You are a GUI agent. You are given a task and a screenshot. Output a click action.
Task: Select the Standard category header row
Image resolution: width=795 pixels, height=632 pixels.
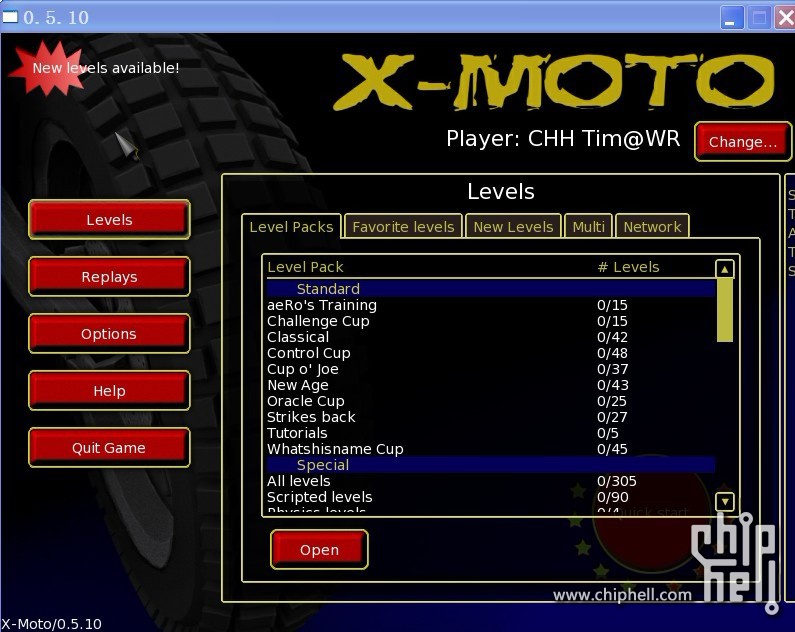[491, 289]
